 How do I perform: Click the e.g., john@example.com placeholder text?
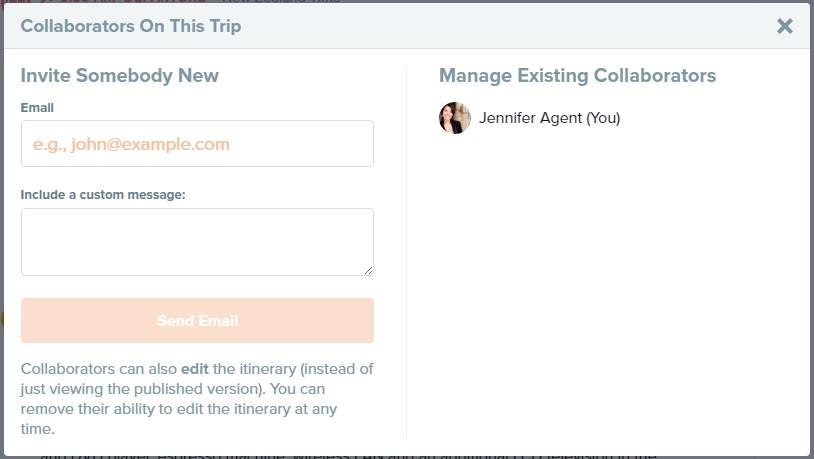[x=131, y=144]
